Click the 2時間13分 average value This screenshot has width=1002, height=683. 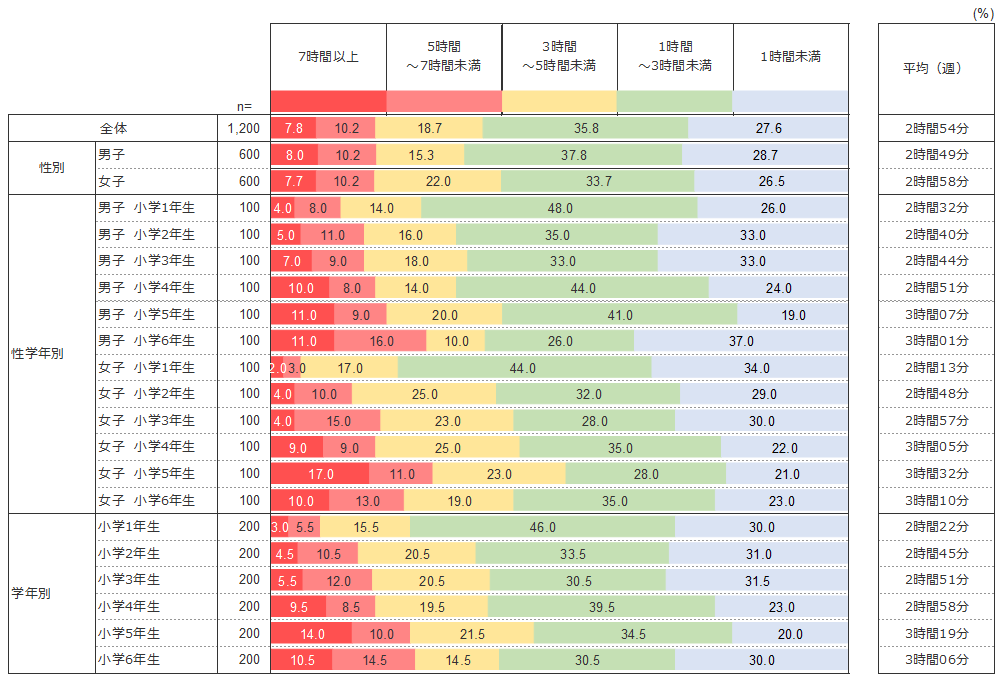(937, 368)
